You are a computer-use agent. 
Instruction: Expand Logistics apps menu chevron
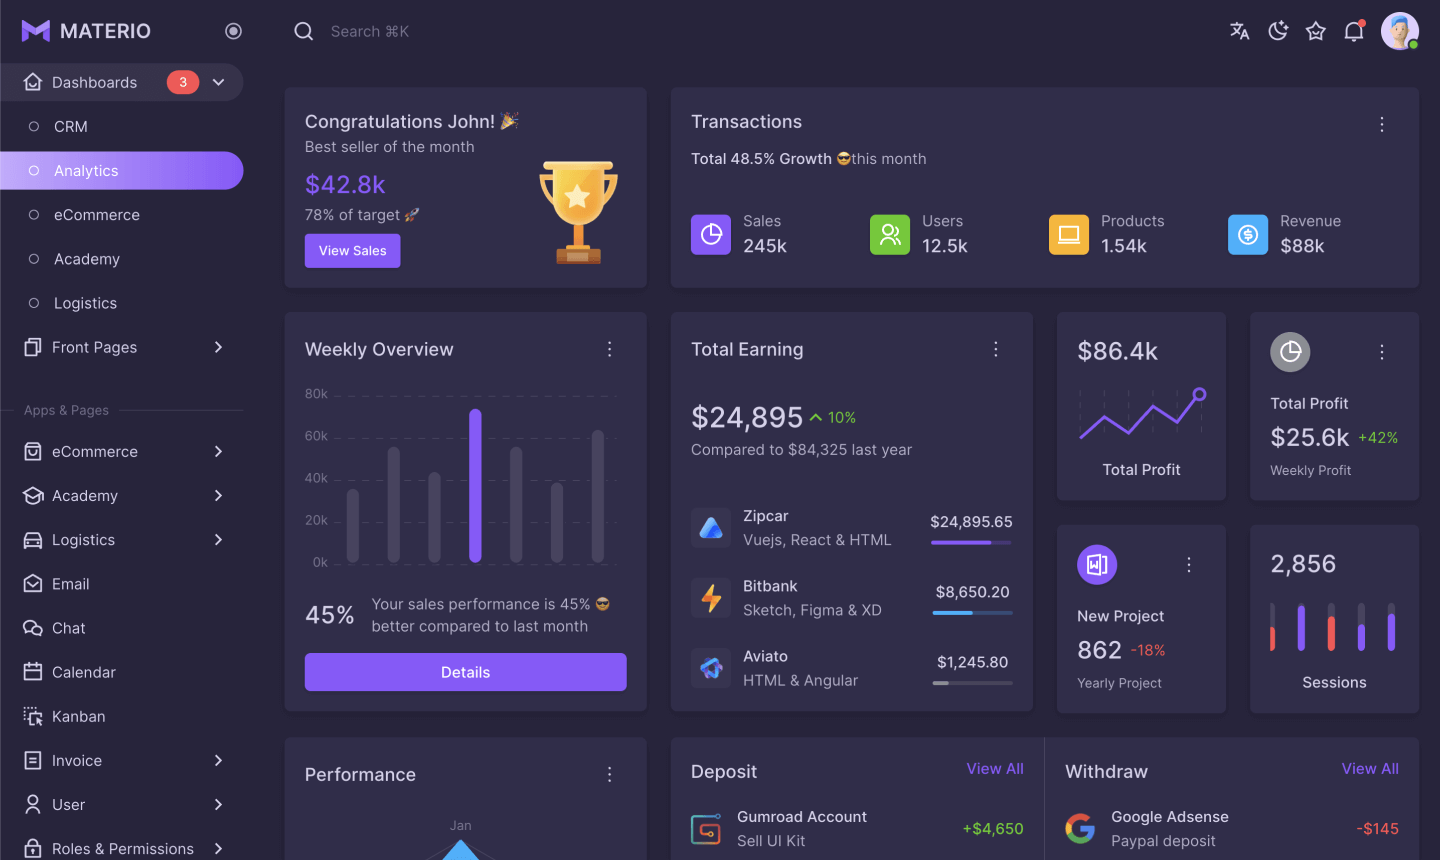pyautogui.click(x=218, y=539)
